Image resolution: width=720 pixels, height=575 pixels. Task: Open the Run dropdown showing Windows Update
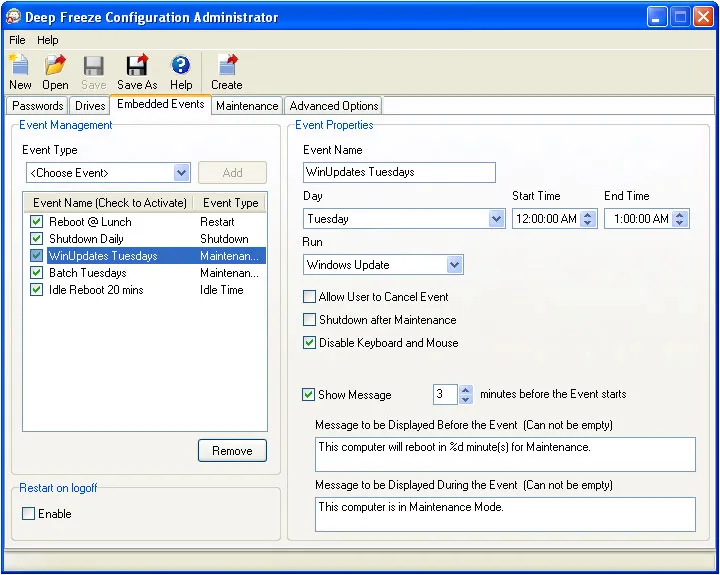point(455,265)
